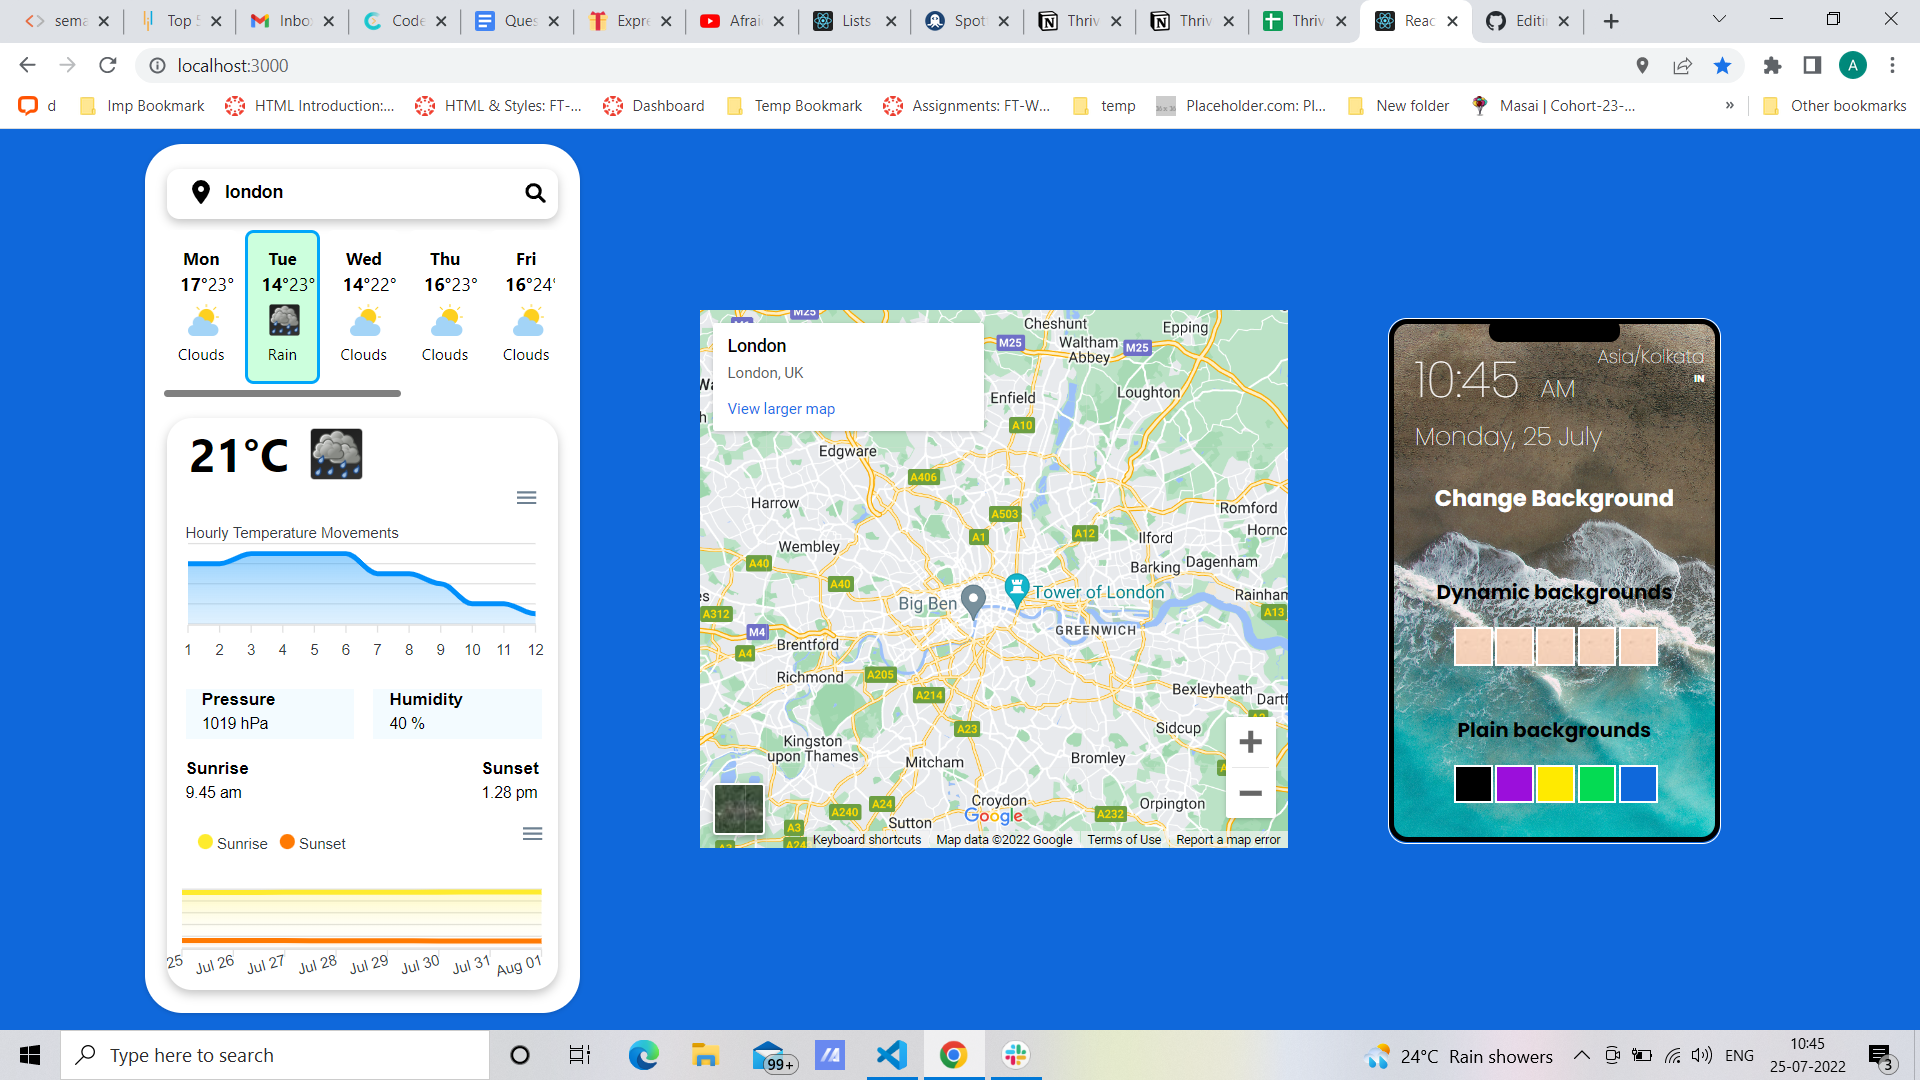Image resolution: width=1920 pixels, height=1080 pixels.
Task: Toggle the Sunset legend series
Action: coord(313,843)
